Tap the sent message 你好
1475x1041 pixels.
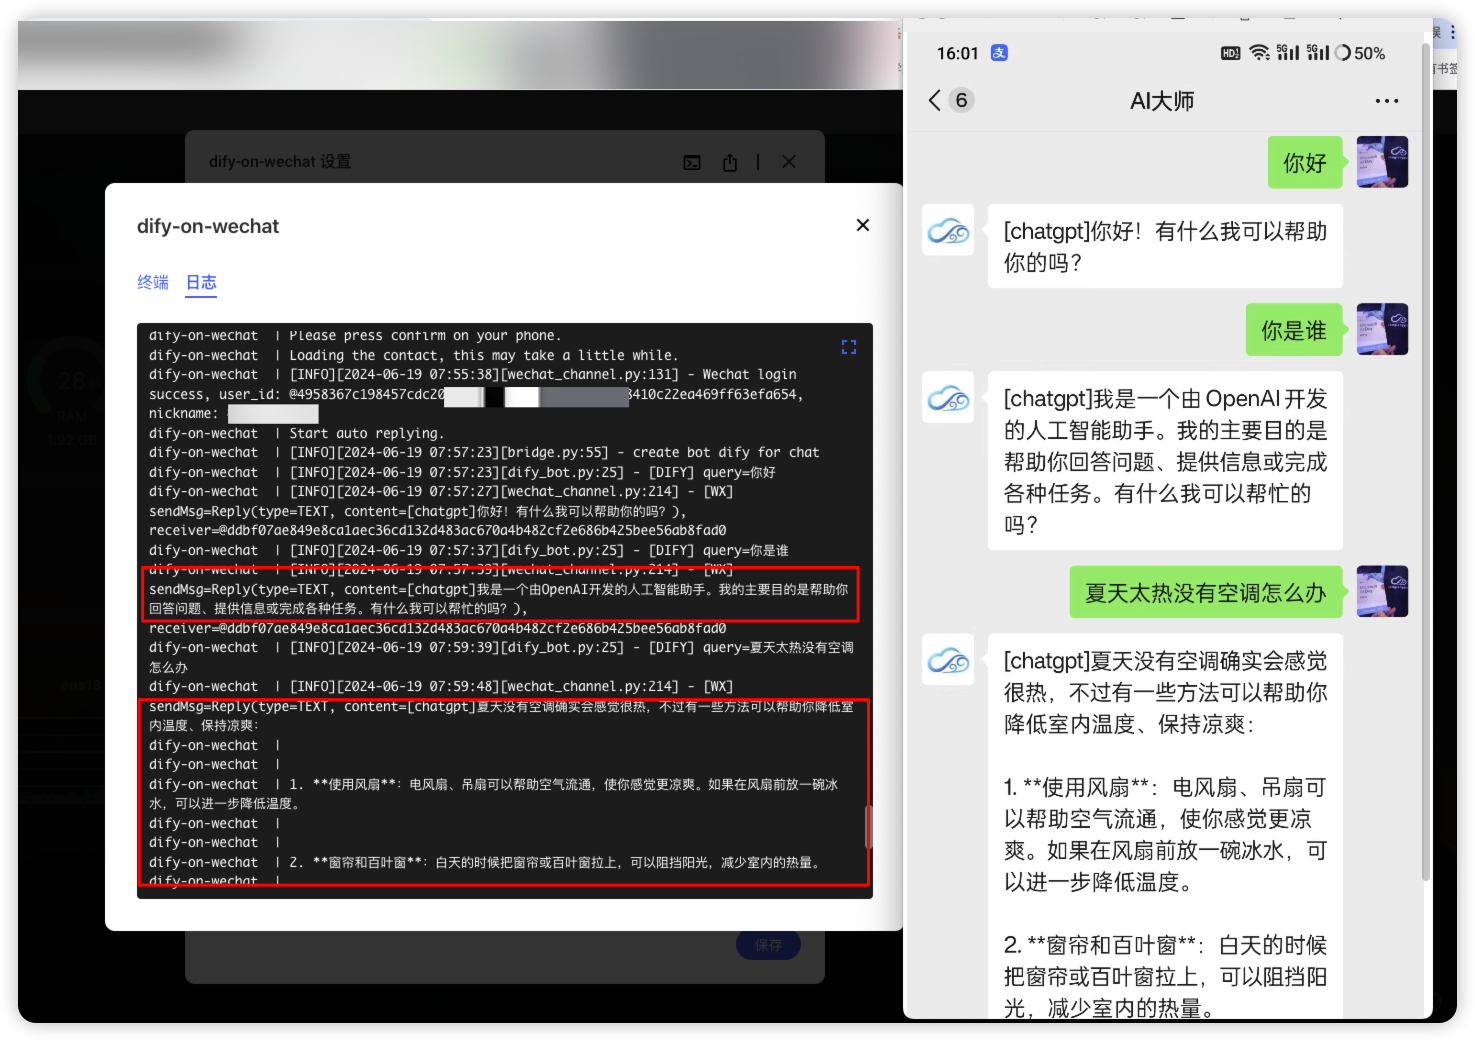click(1305, 163)
